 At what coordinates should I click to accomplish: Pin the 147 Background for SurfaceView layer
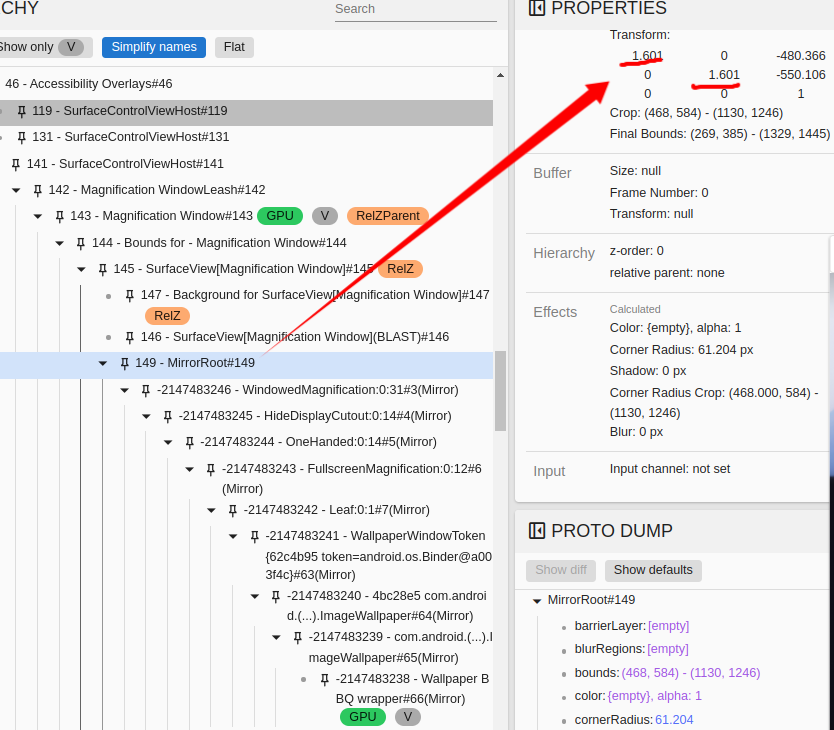(130, 295)
